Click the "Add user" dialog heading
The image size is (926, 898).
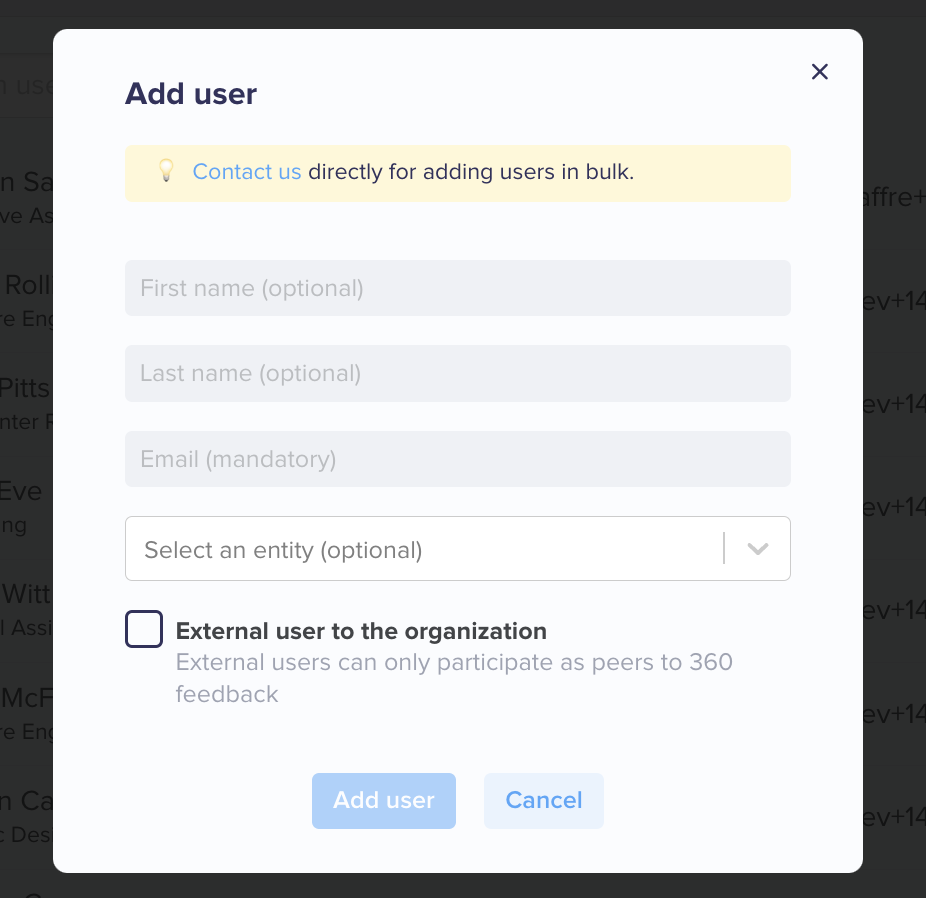191,94
